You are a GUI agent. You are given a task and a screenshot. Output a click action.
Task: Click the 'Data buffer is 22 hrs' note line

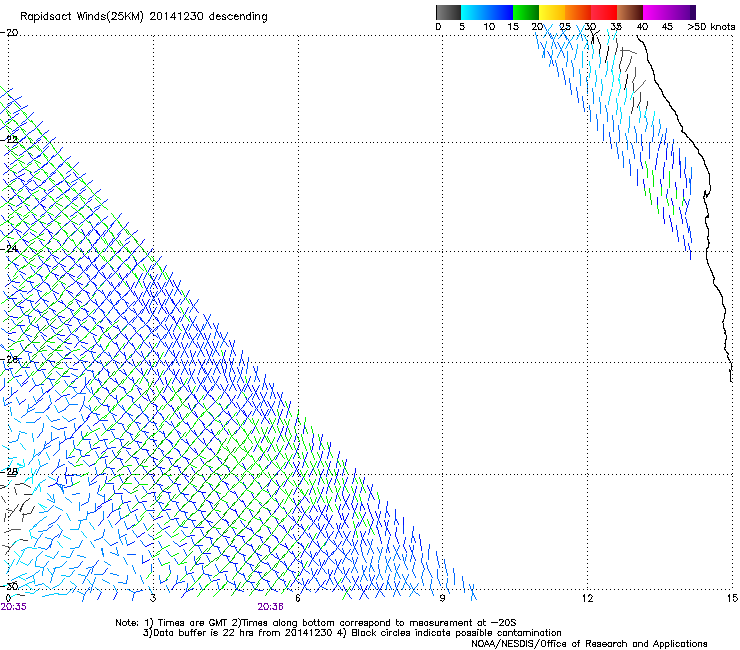pos(352,633)
